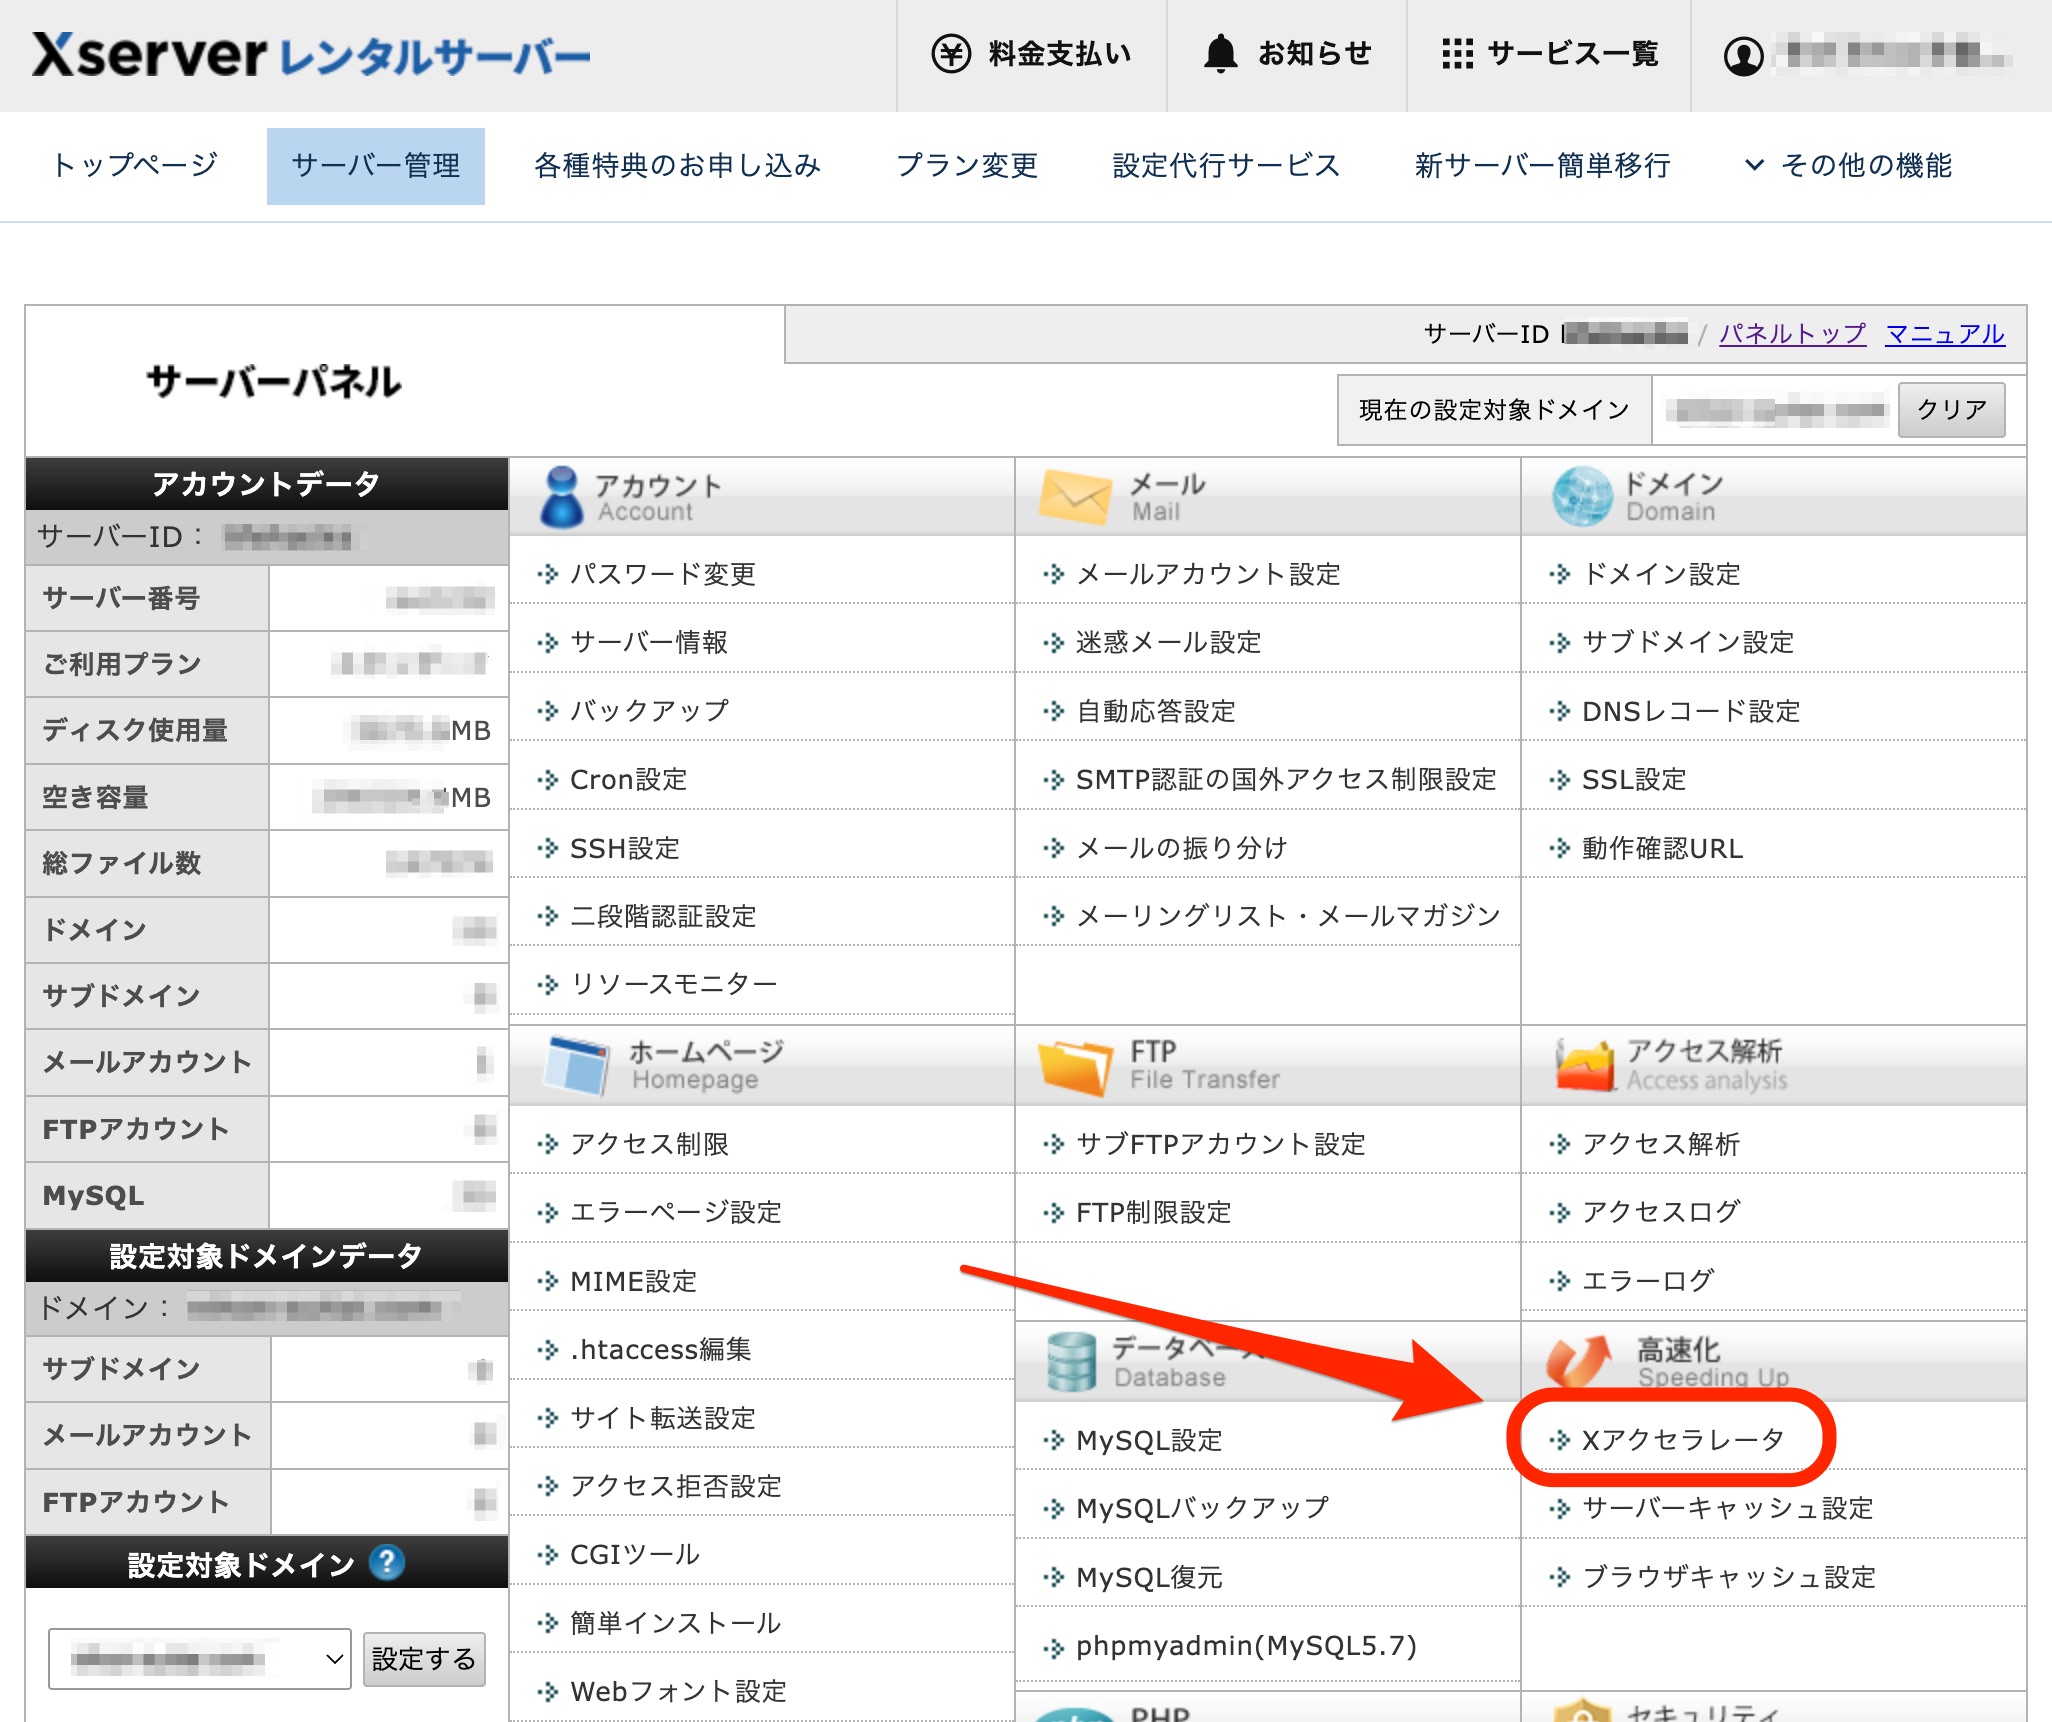Screen dimensions: 2052x1722
Task: Open 自動応答設定 link
Action: (1156, 711)
